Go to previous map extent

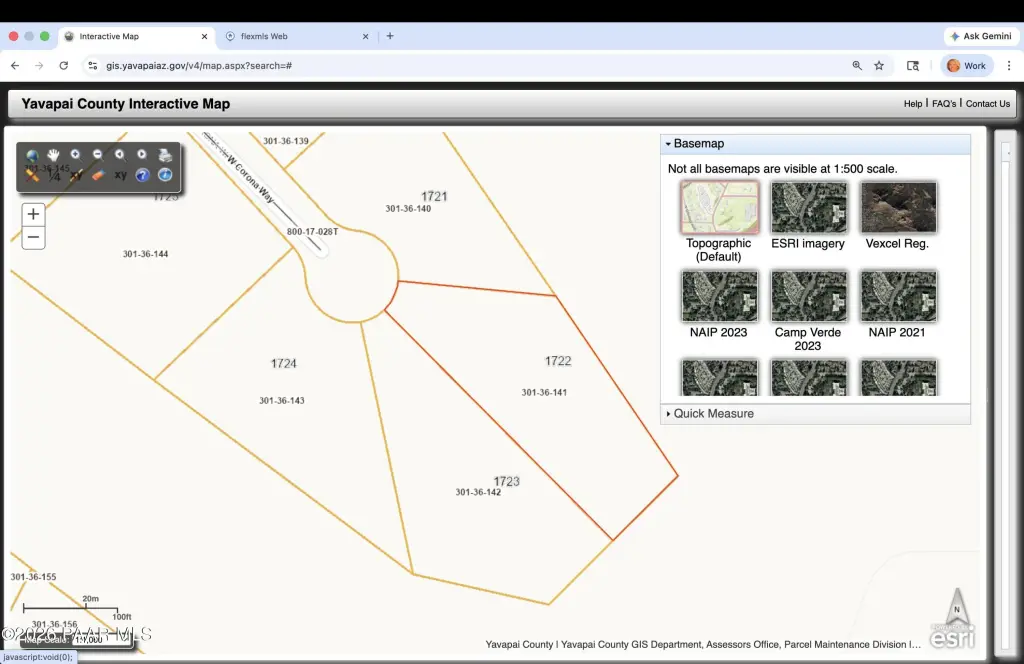pyautogui.click(x=120, y=155)
